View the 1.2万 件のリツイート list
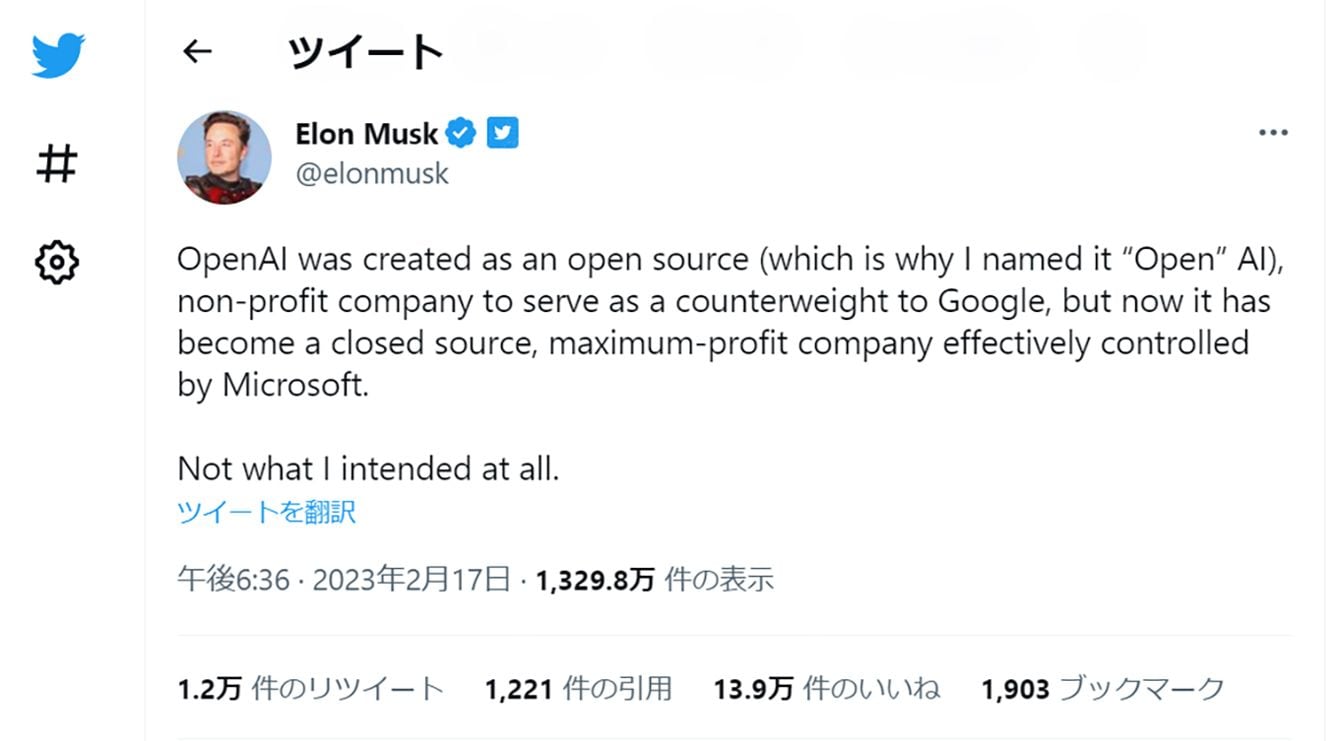 click(310, 689)
